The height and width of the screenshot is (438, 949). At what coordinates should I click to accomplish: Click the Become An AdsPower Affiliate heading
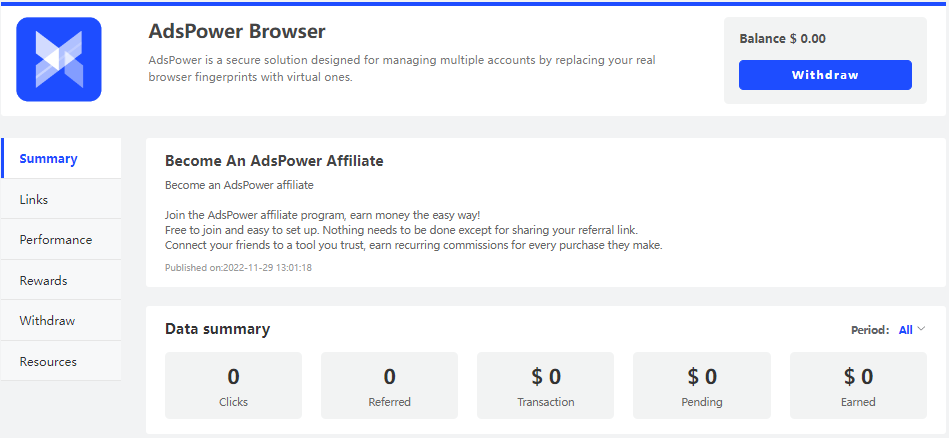tap(274, 161)
